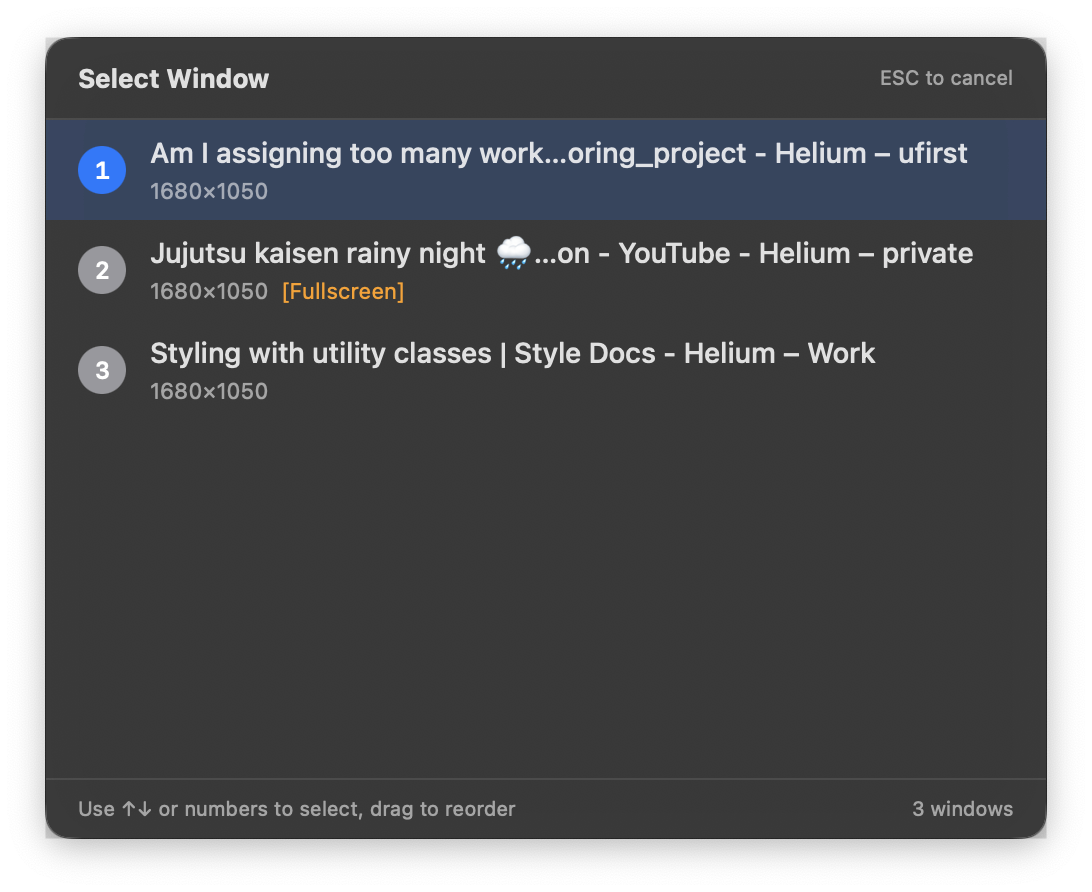Click the 1680×1050 label of the YouTube window

pos(209,291)
